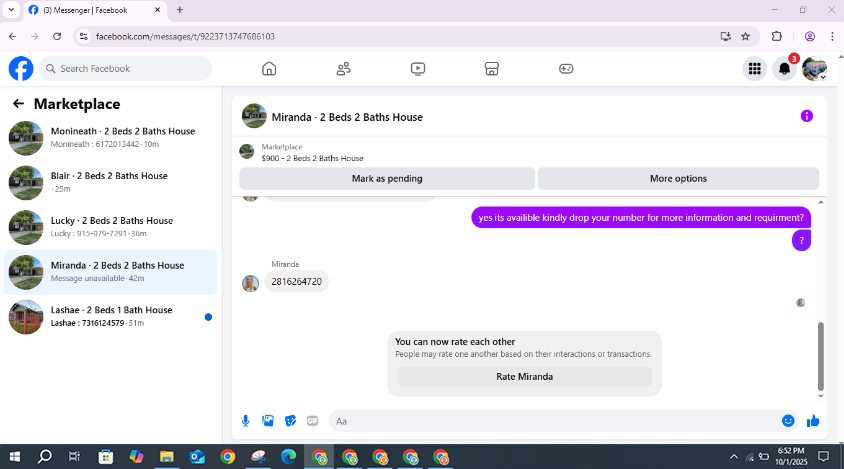
Task: Click the unread blue dot on Lashae
Action: [208, 317]
